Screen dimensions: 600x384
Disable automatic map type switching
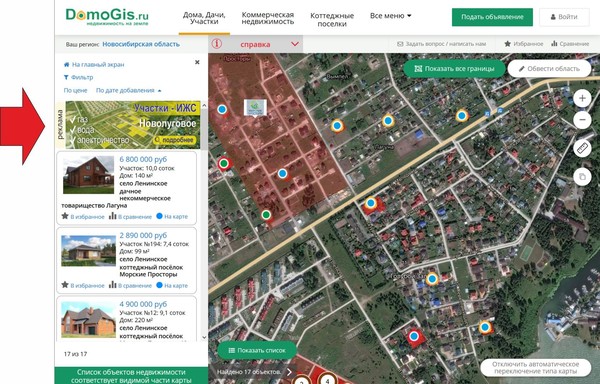pyautogui.click(x=535, y=368)
